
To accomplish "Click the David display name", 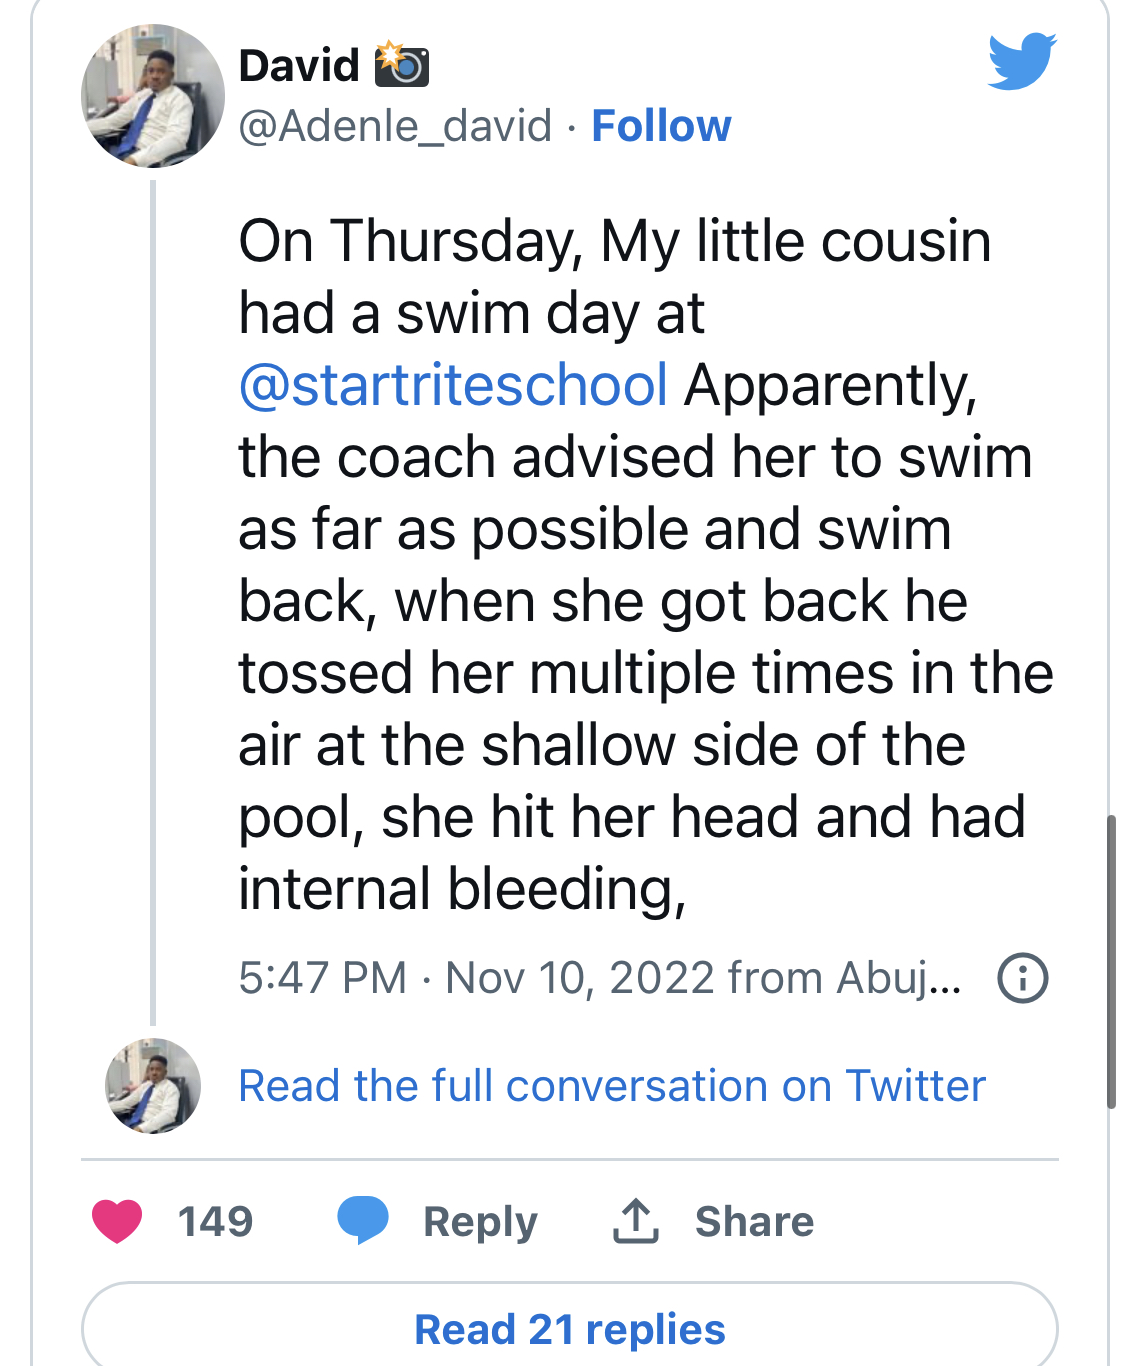I will pos(299,66).
